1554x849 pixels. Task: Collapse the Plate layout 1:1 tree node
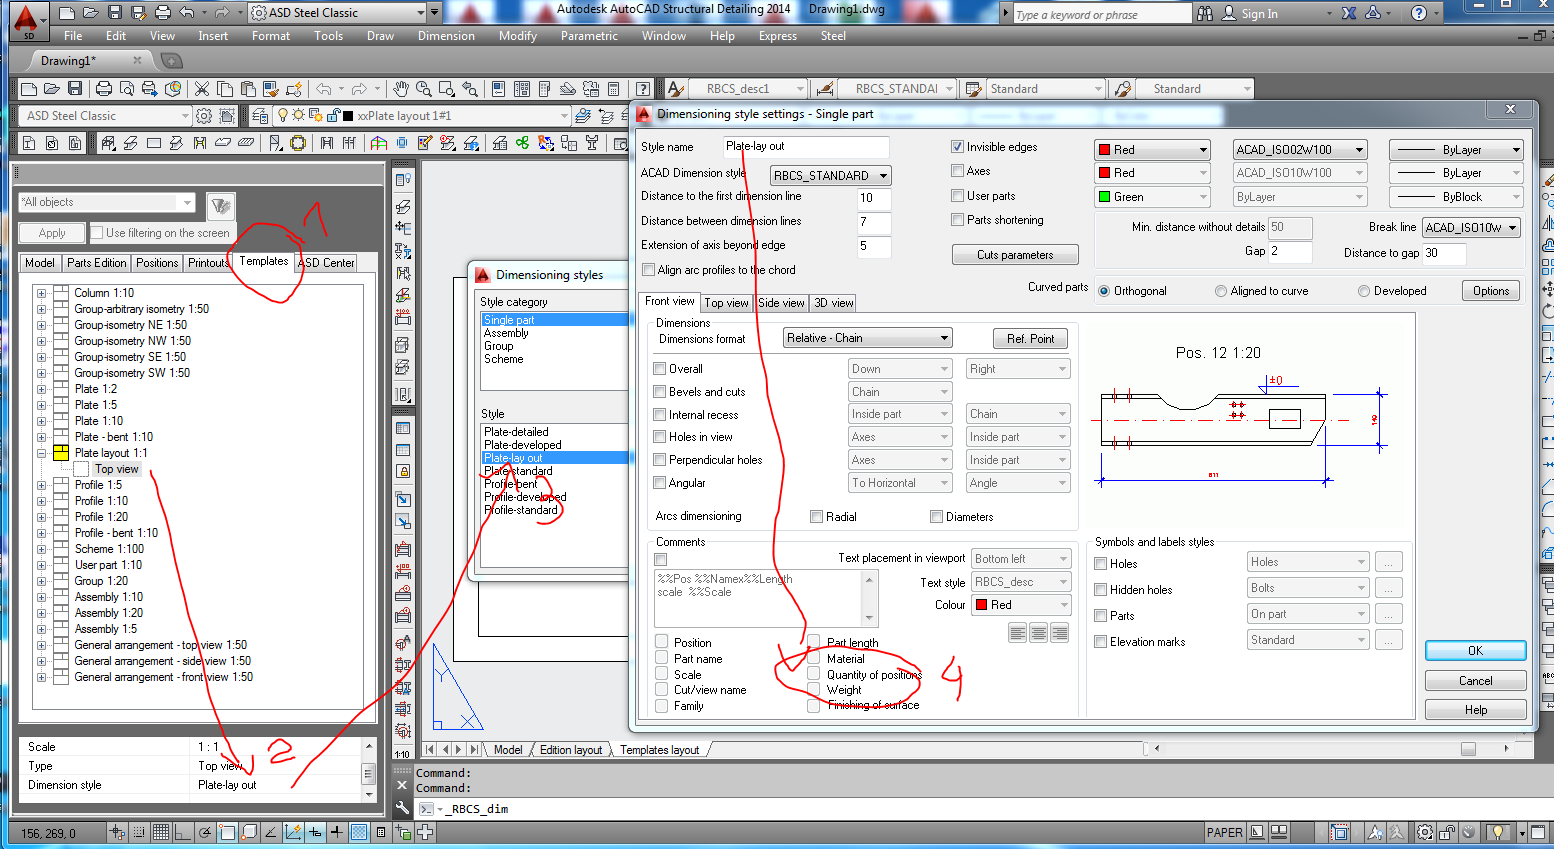pyautogui.click(x=41, y=453)
